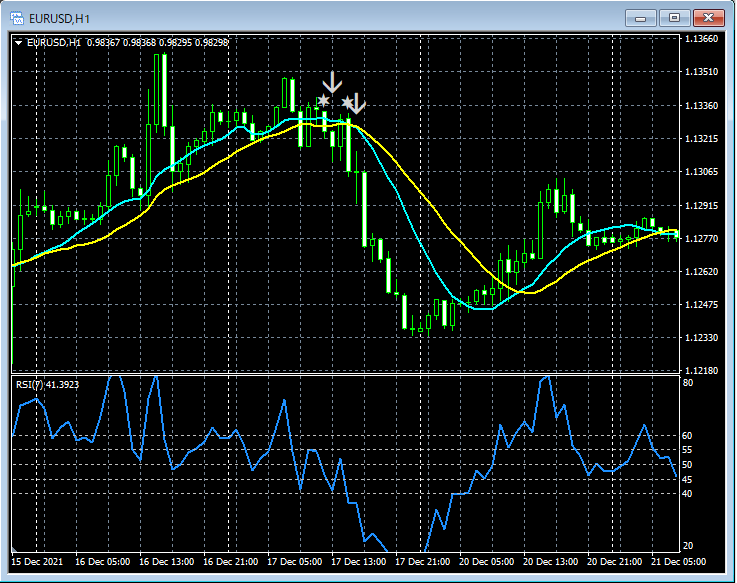The image size is (737, 583).
Task: Close the EURUSD,H1 chart window
Action: 708,18
